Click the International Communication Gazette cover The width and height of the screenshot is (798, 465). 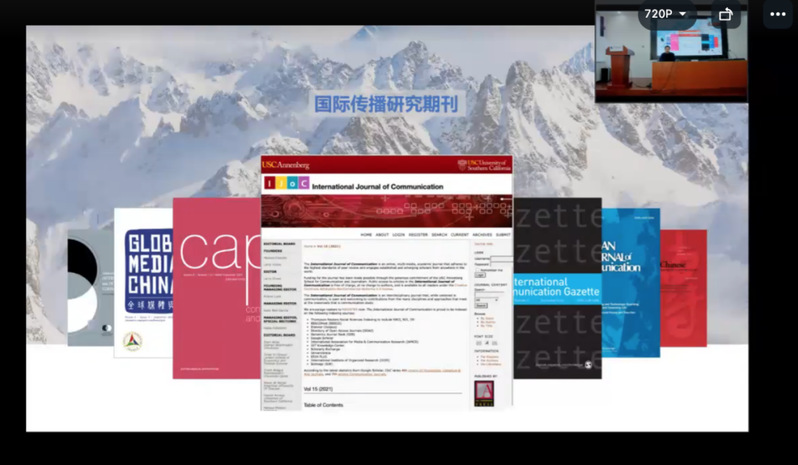click(x=557, y=288)
